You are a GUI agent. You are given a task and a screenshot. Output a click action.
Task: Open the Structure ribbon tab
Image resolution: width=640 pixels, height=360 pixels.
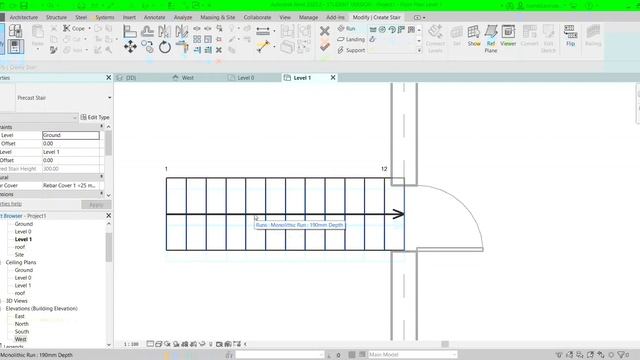click(56, 18)
